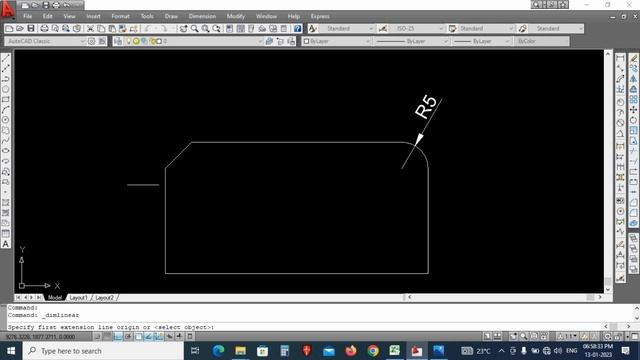The height and width of the screenshot is (360, 640).
Task: Select the Rectangle tool in Draw toolbar
Action: (x=6, y=100)
